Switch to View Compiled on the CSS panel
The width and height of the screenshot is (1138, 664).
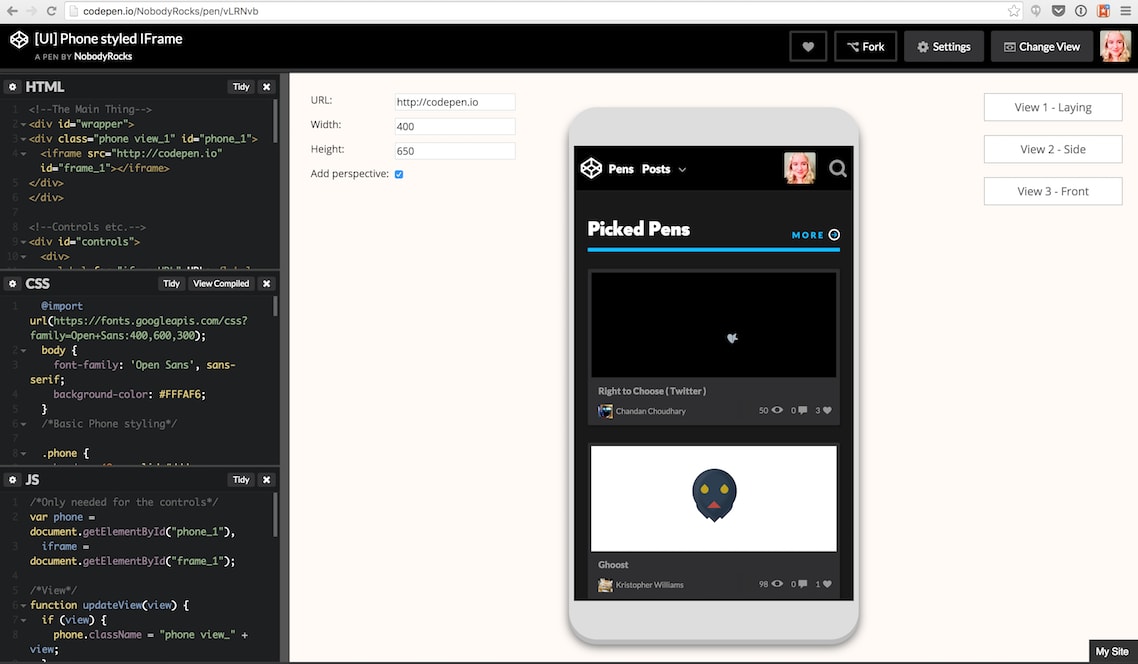coord(220,283)
